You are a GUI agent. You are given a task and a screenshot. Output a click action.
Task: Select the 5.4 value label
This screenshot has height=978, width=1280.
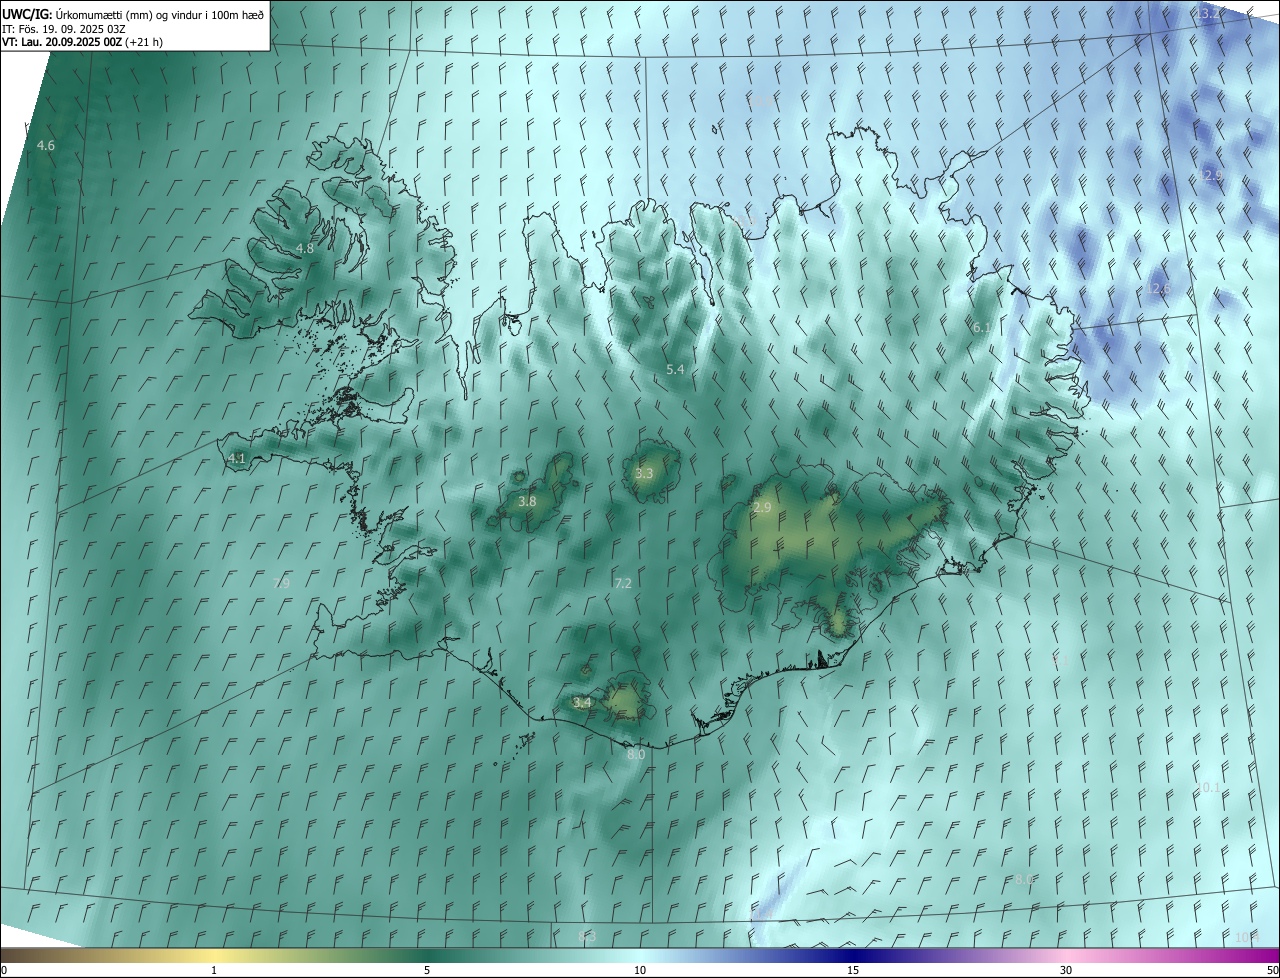click(x=675, y=370)
